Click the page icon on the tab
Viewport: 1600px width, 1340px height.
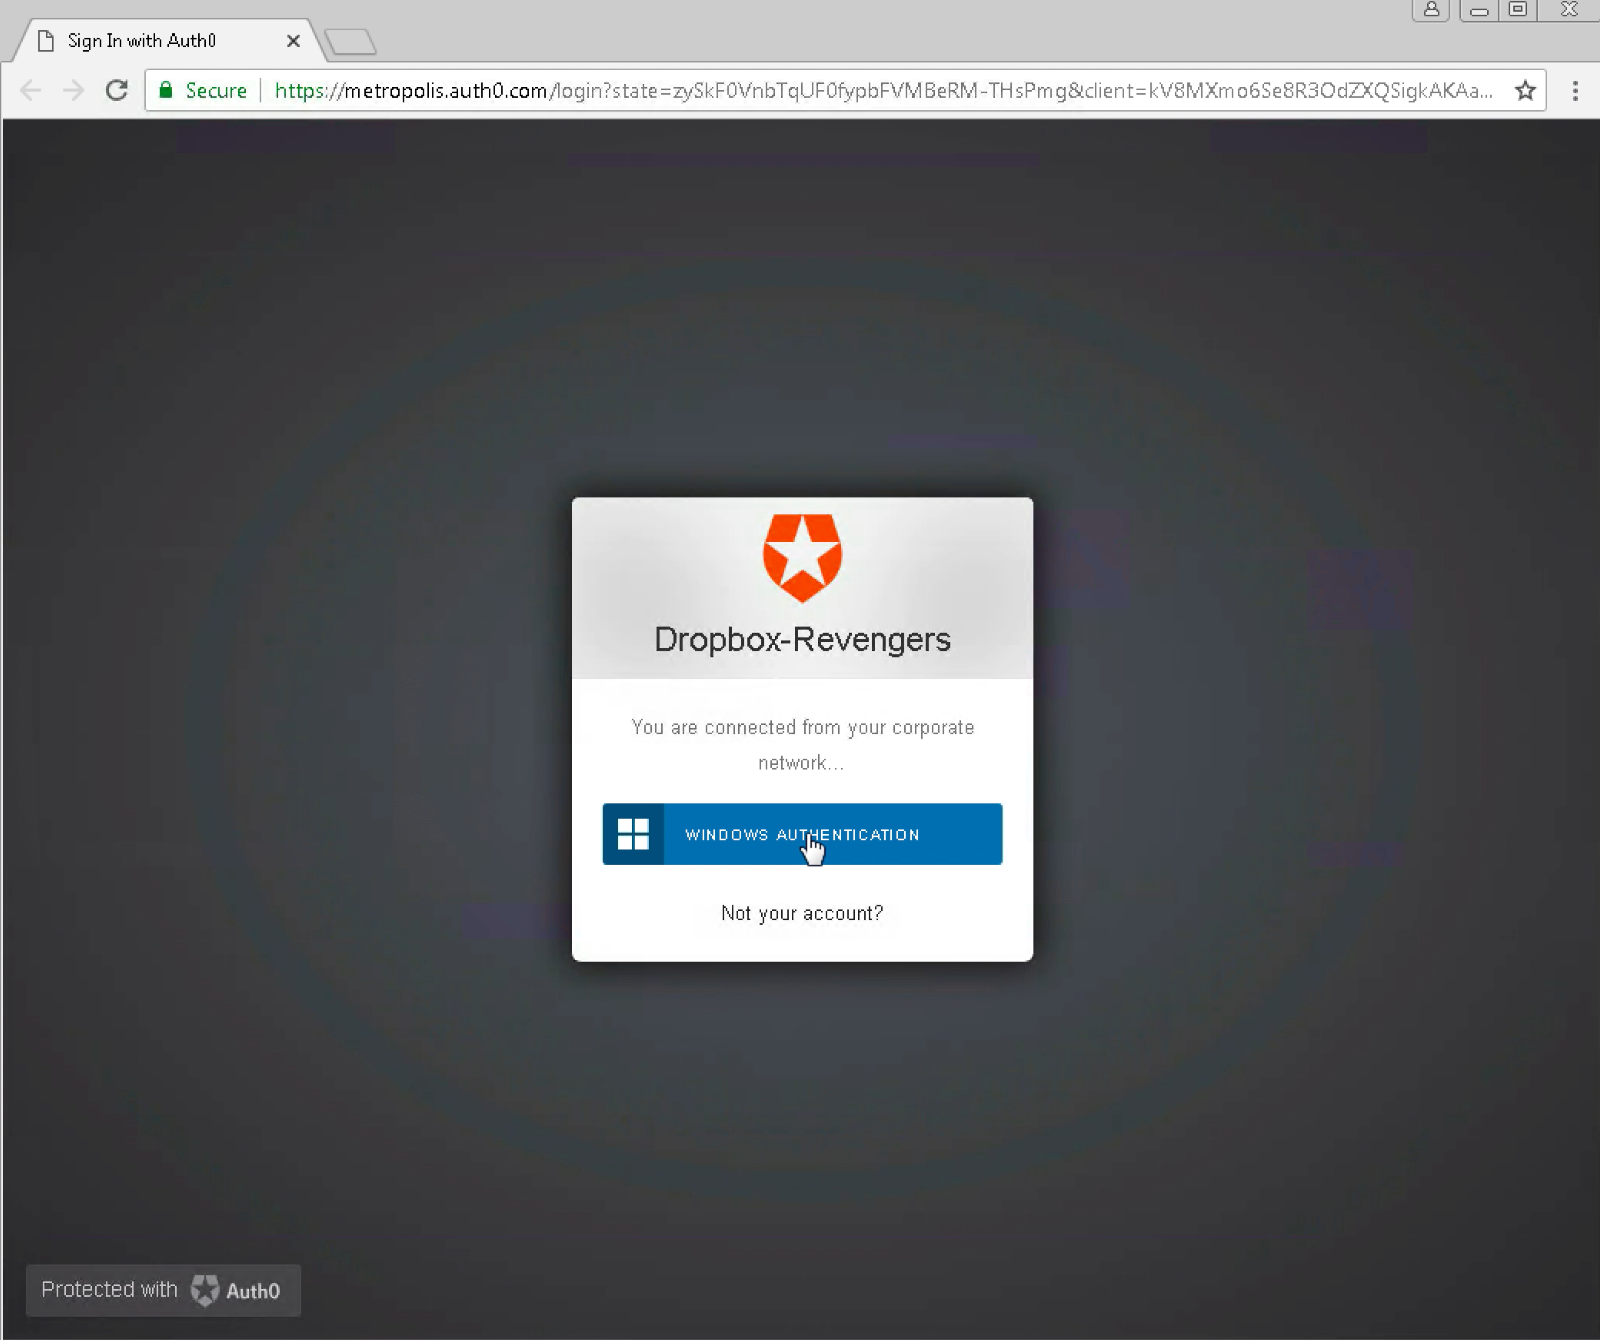click(45, 41)
